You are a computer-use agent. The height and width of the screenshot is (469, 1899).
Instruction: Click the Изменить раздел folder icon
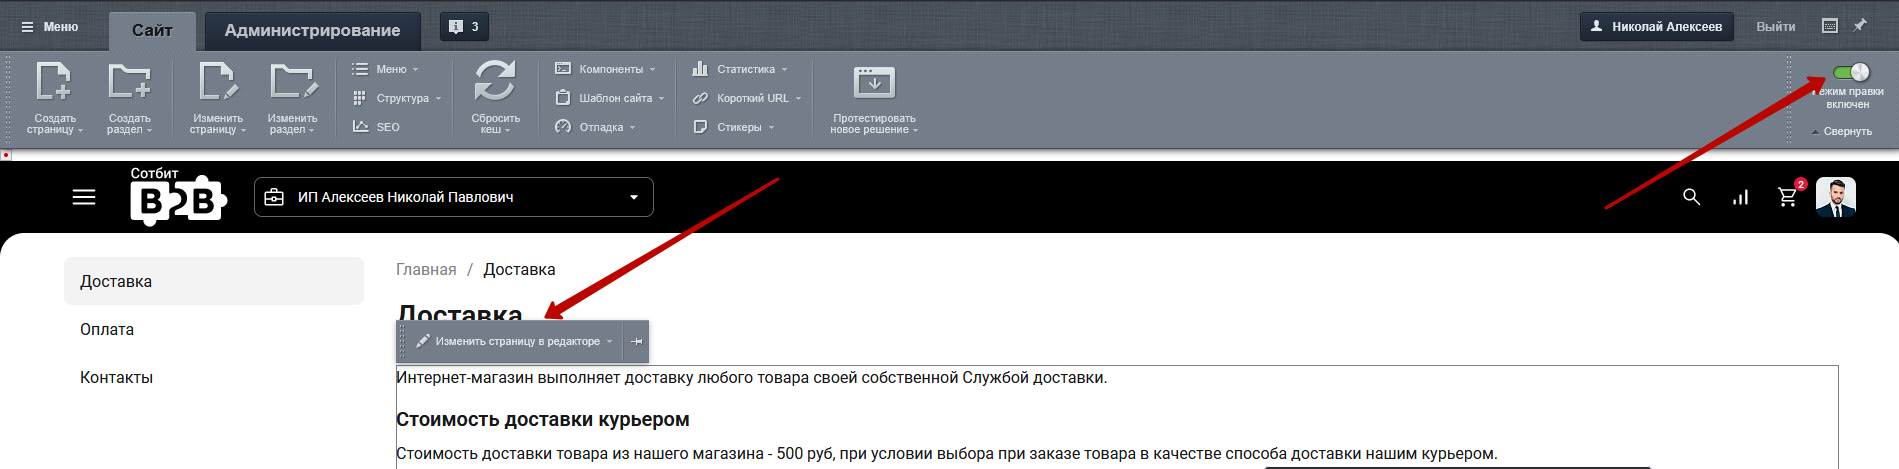point(293,81)
